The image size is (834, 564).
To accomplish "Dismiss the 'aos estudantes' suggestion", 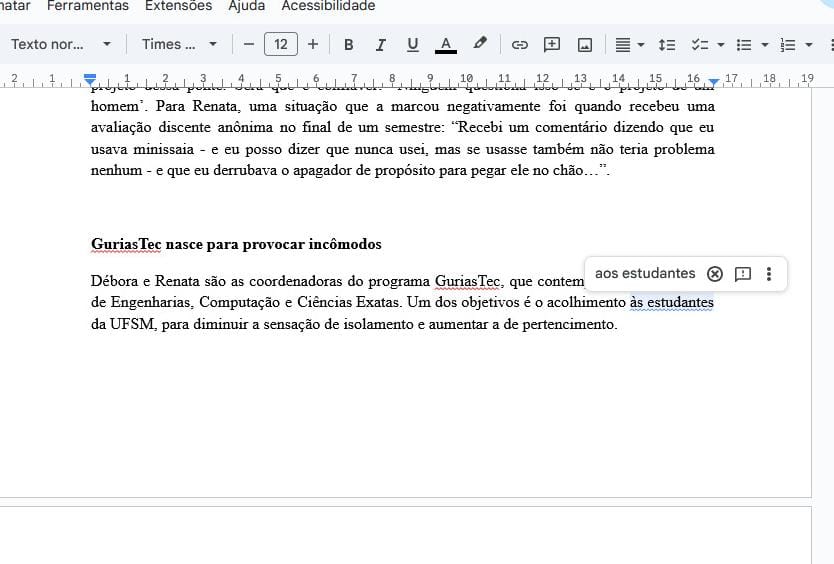I will click(714, 274).
